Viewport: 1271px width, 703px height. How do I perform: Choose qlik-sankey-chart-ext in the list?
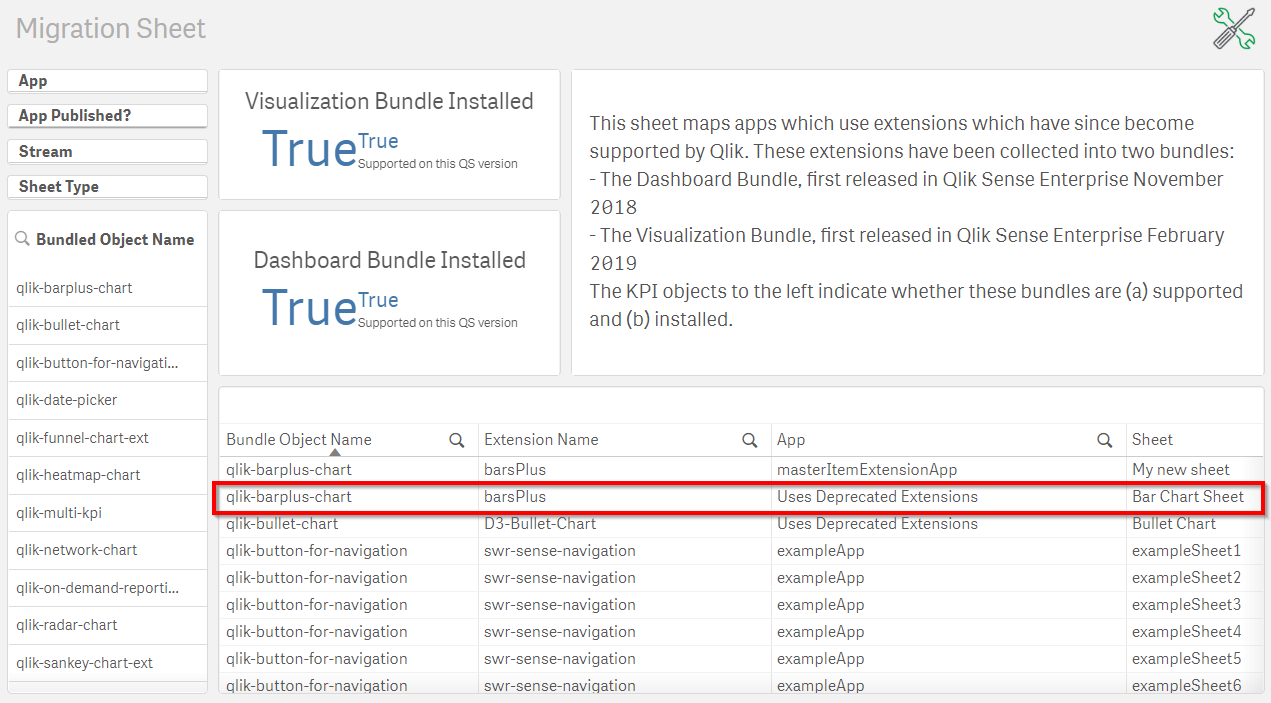84,663
